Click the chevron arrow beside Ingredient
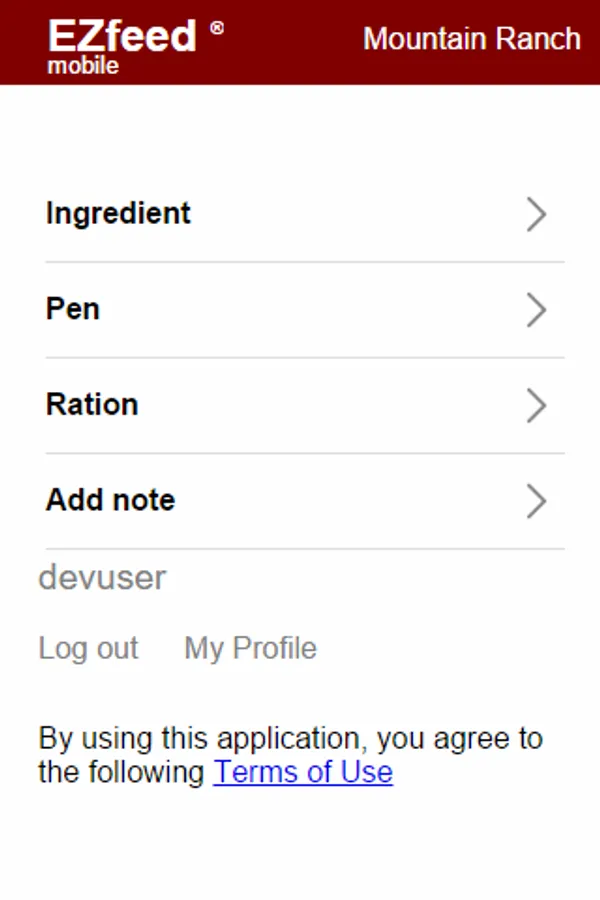 pos(537,214)
